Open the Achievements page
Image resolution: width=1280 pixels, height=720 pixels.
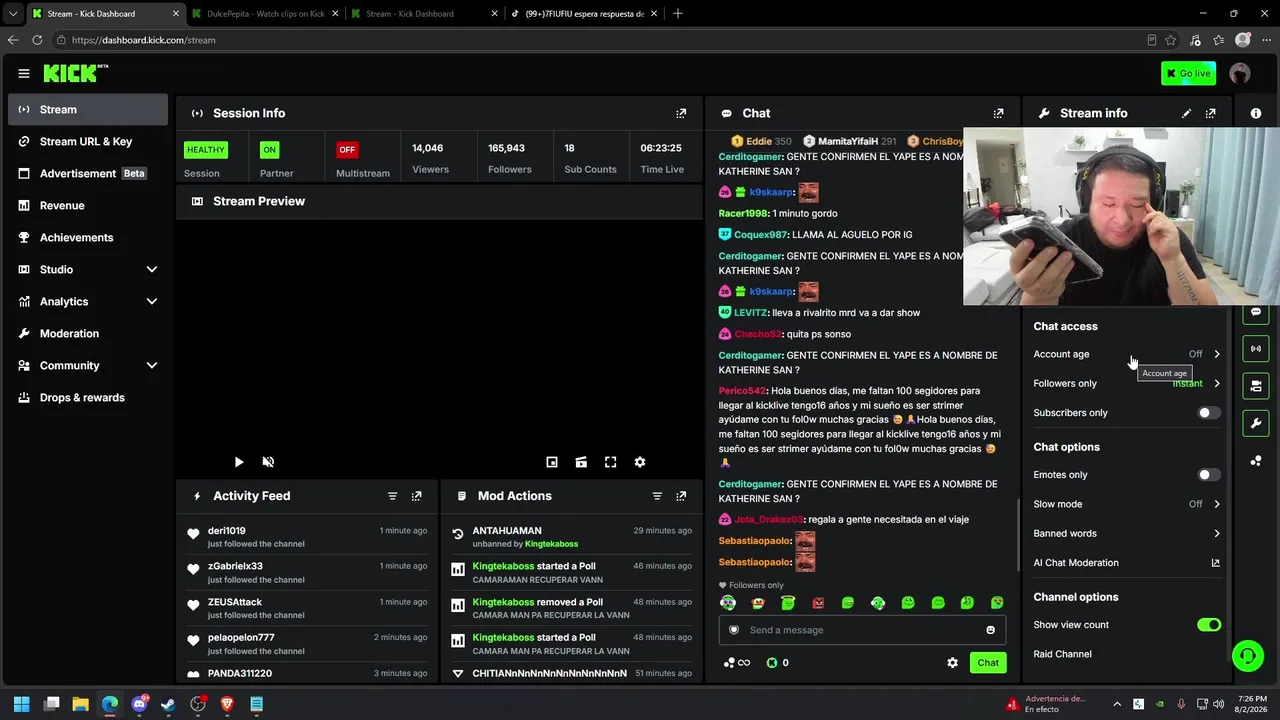(x=88, y=238)
